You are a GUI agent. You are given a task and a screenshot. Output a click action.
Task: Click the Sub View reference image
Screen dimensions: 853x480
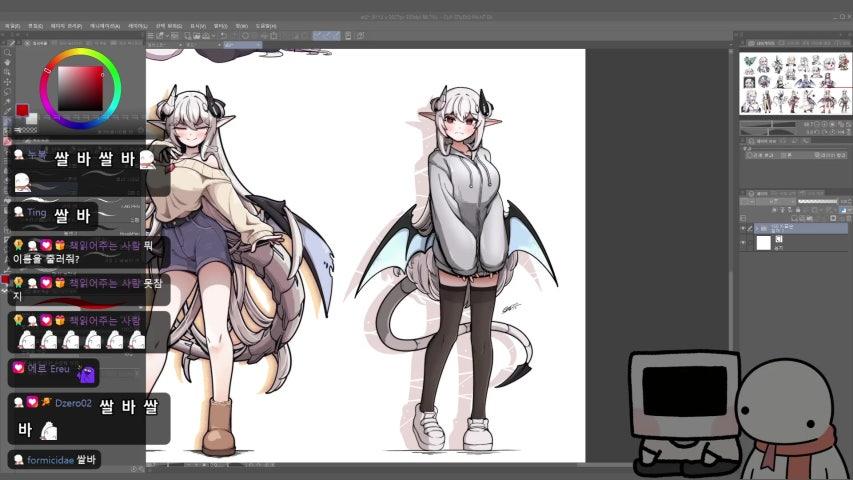[x=793, y=83]
